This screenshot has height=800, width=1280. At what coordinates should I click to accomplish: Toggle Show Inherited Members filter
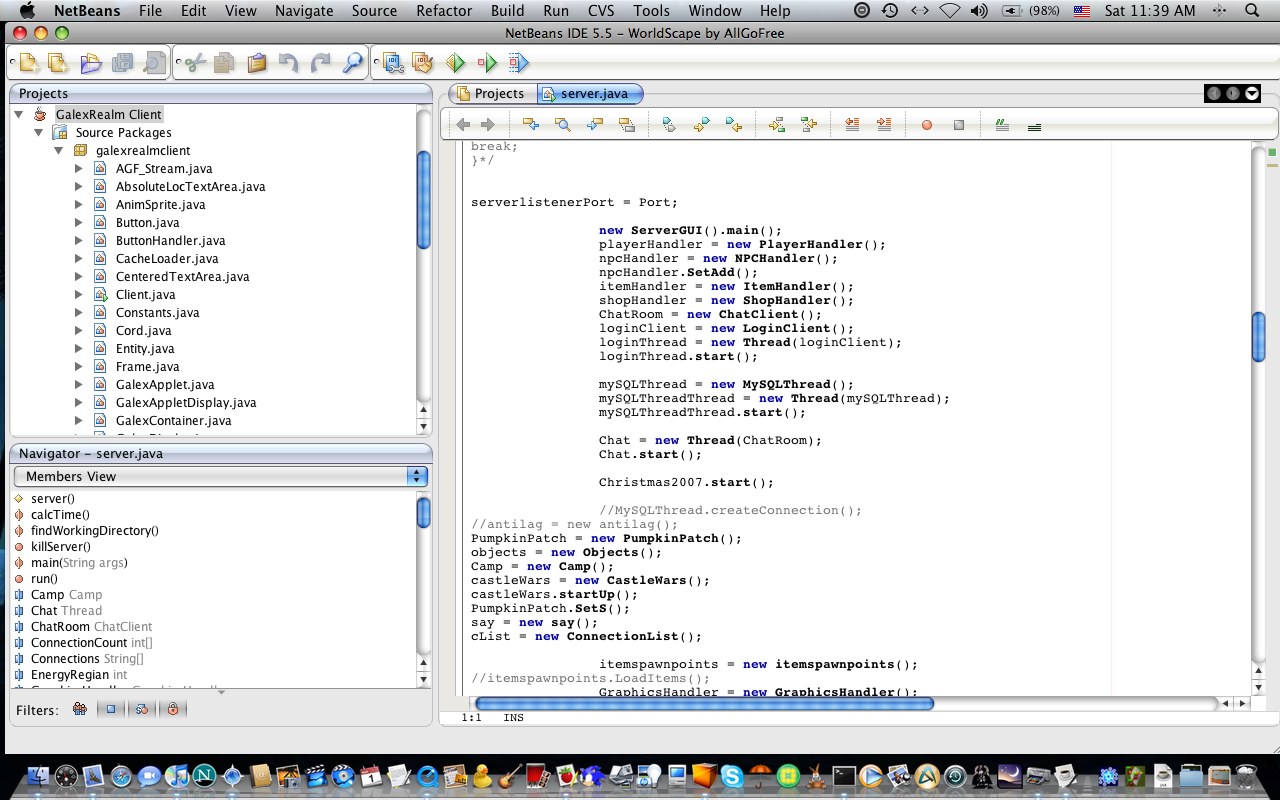point(79,709)
